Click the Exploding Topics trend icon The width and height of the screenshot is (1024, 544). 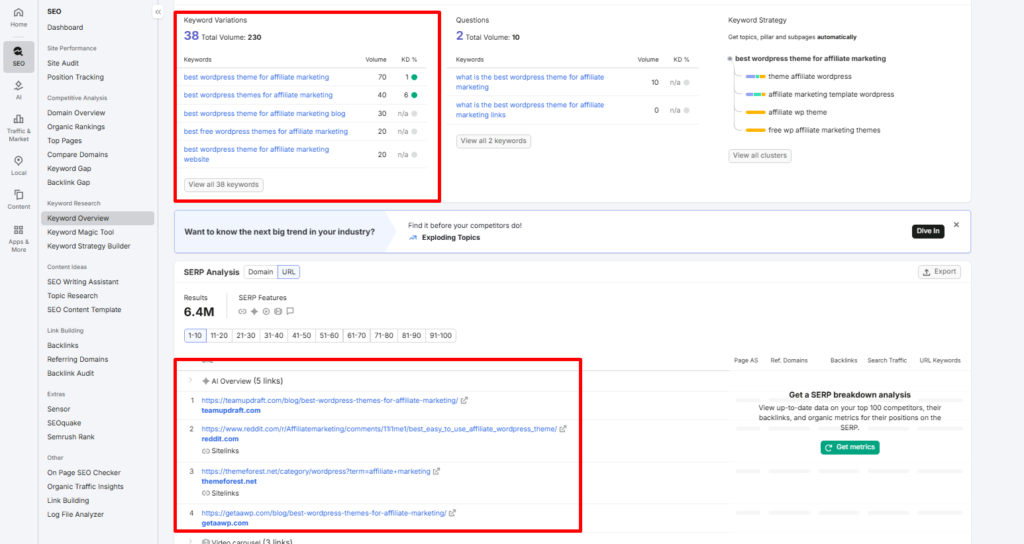click(x=413, y=238)
